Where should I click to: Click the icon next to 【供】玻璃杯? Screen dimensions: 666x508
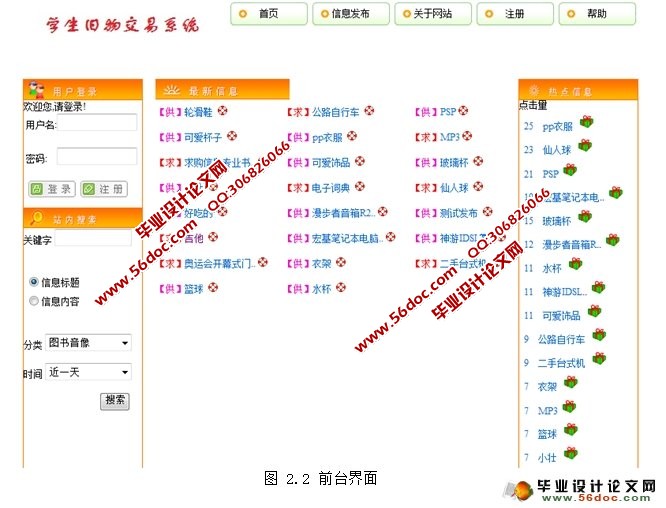(x=478, y=161)
